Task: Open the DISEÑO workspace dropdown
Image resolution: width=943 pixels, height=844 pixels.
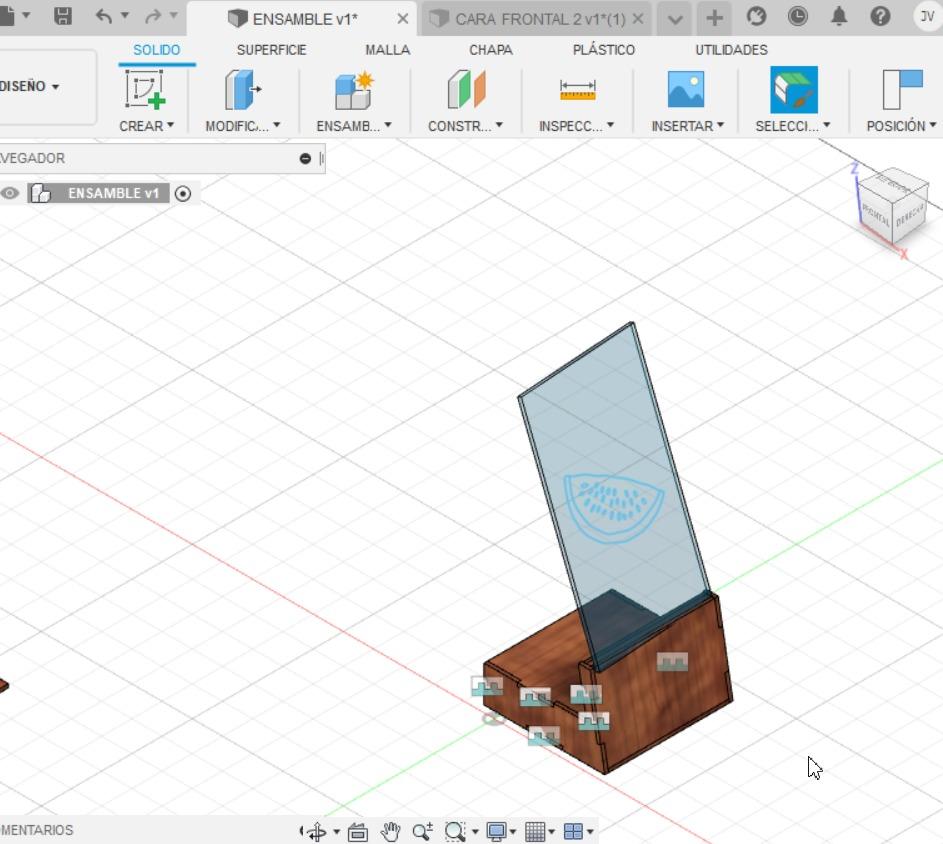Action: click(x=30, y=86)
